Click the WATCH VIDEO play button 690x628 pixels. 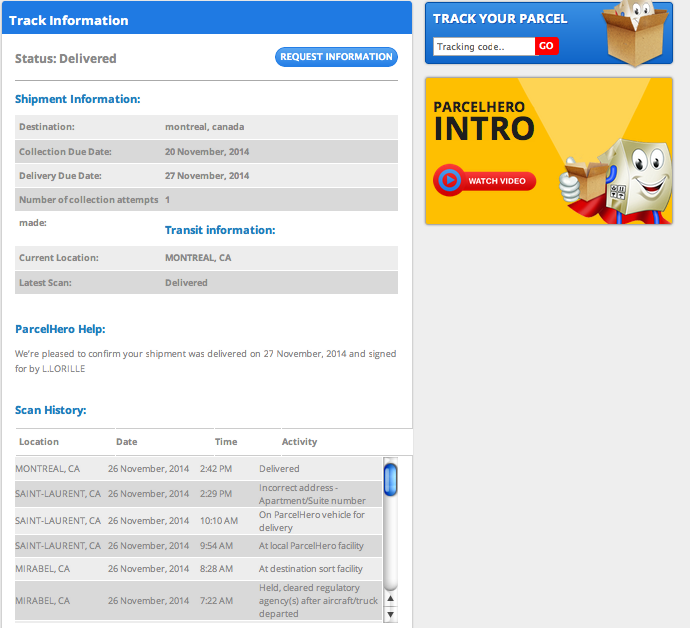484,180
